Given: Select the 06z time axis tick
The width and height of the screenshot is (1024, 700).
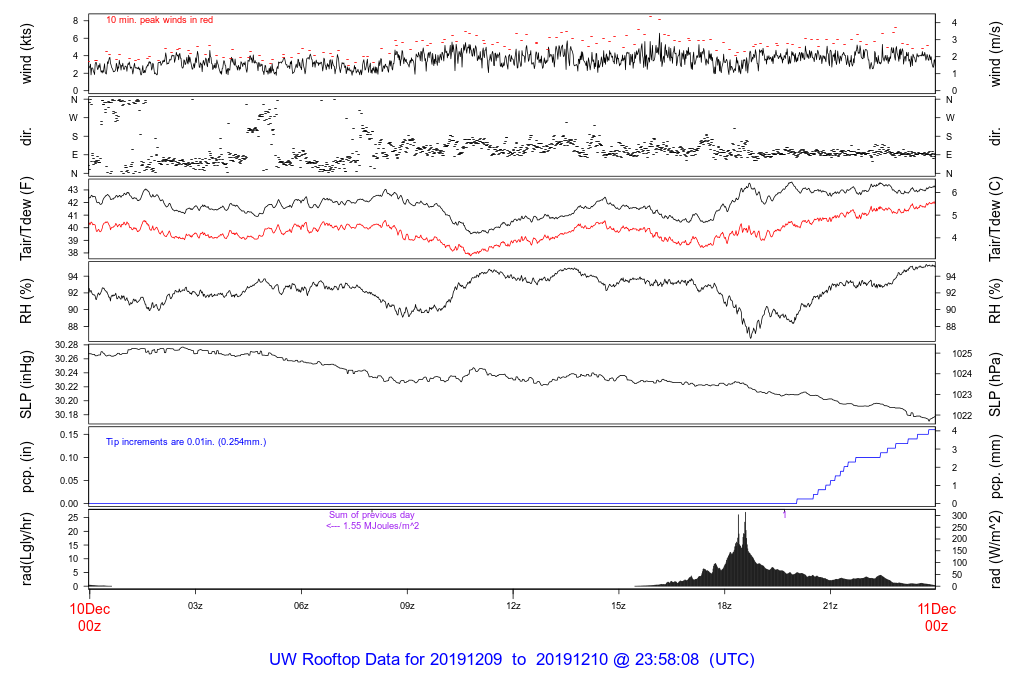Looking at the screenshot, I should (x=301, y=606).
